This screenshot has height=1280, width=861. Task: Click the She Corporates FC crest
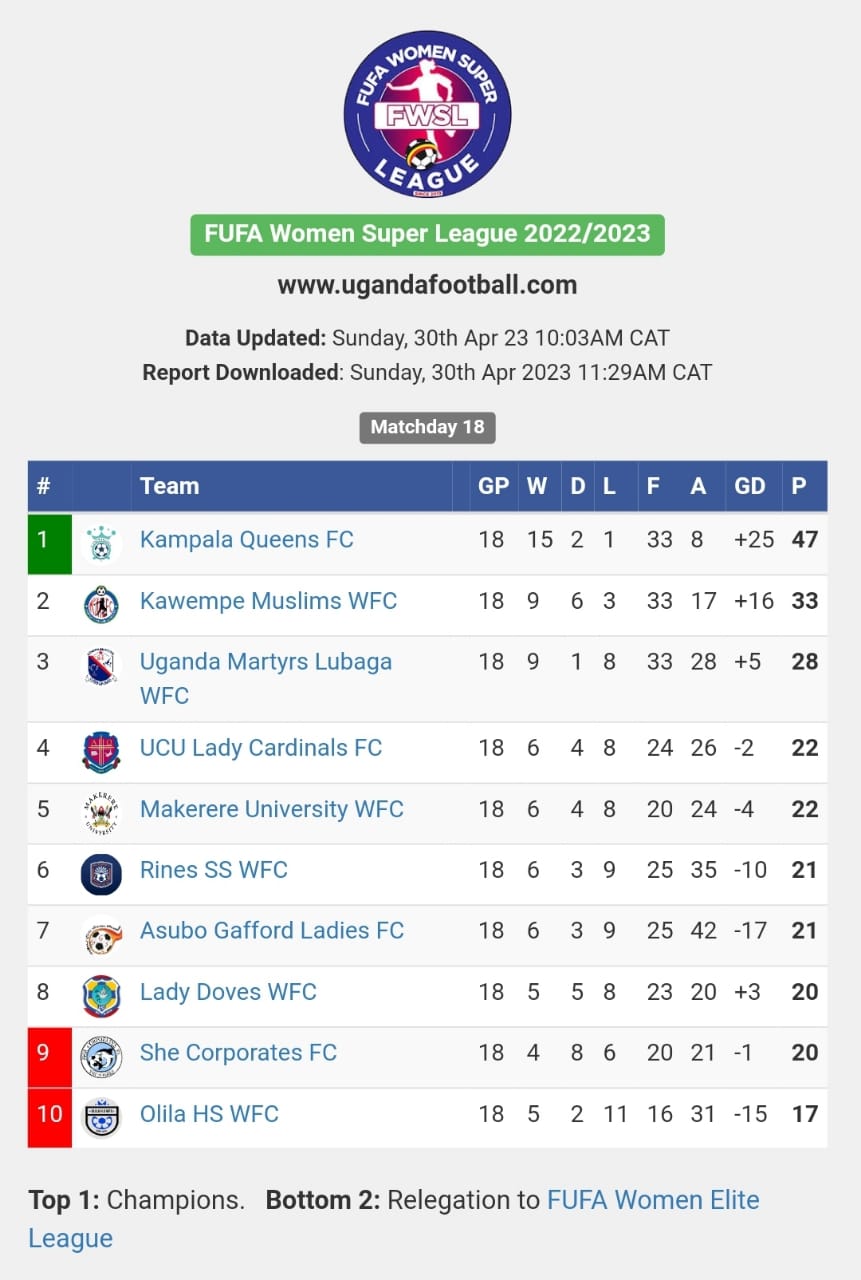(101, 1057)
